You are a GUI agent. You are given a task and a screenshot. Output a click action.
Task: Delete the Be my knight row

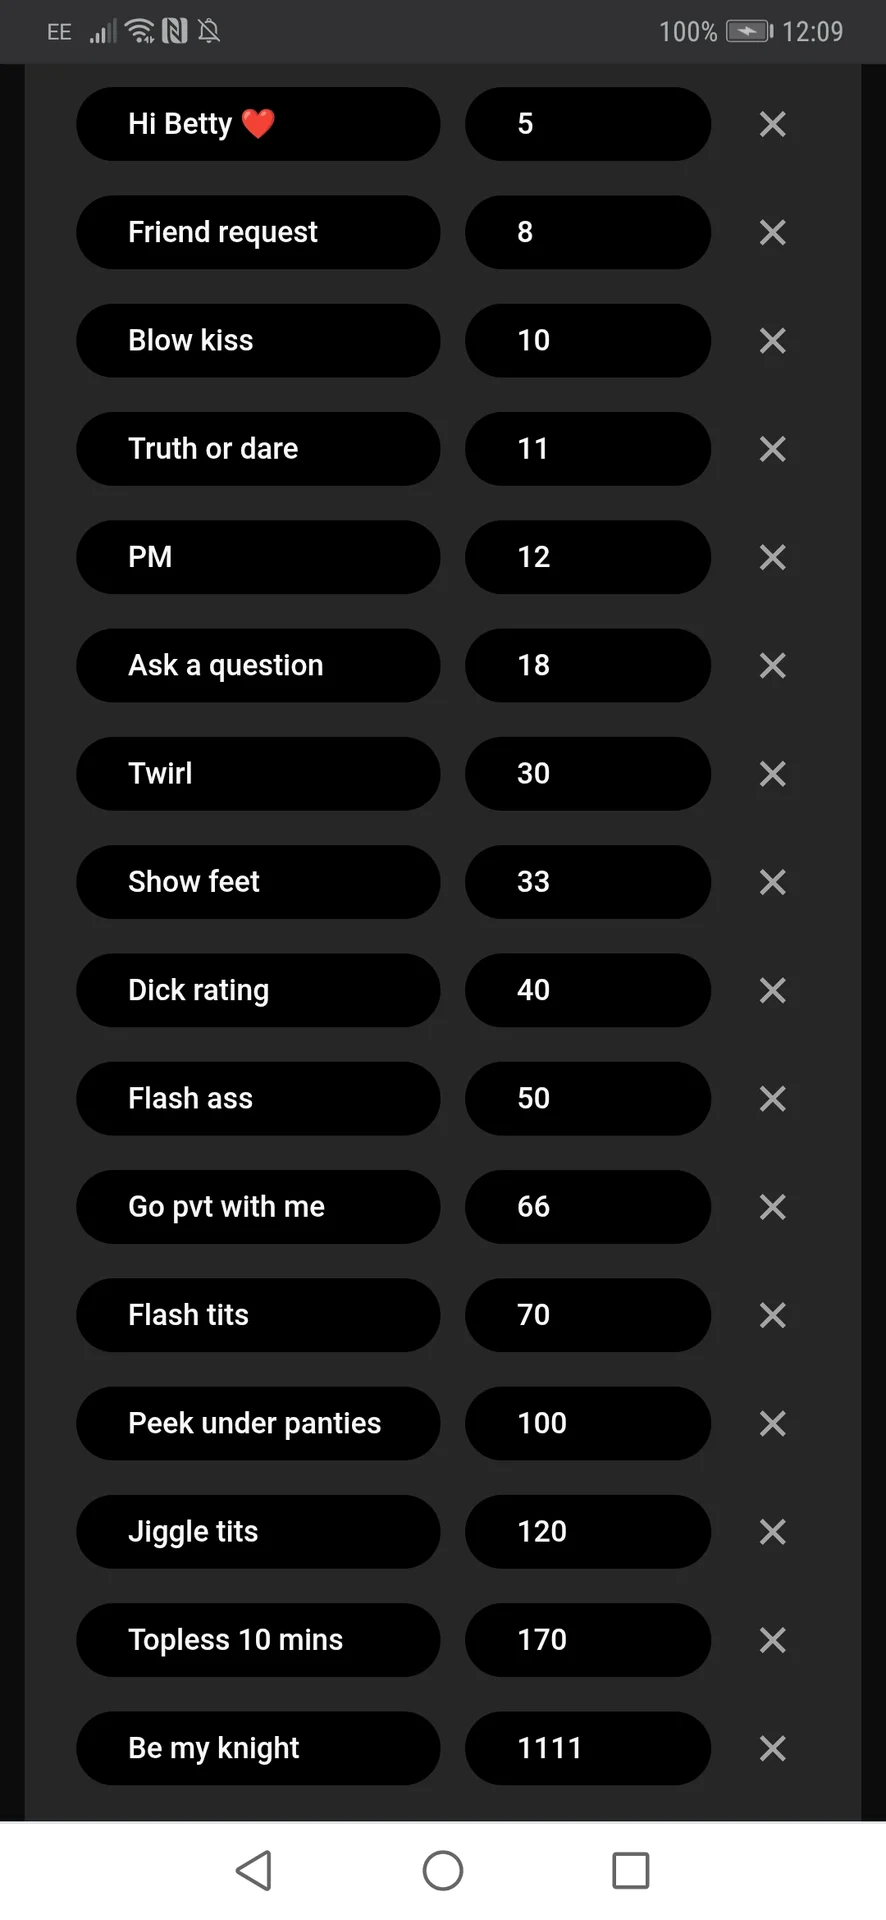click(772, 1748)
